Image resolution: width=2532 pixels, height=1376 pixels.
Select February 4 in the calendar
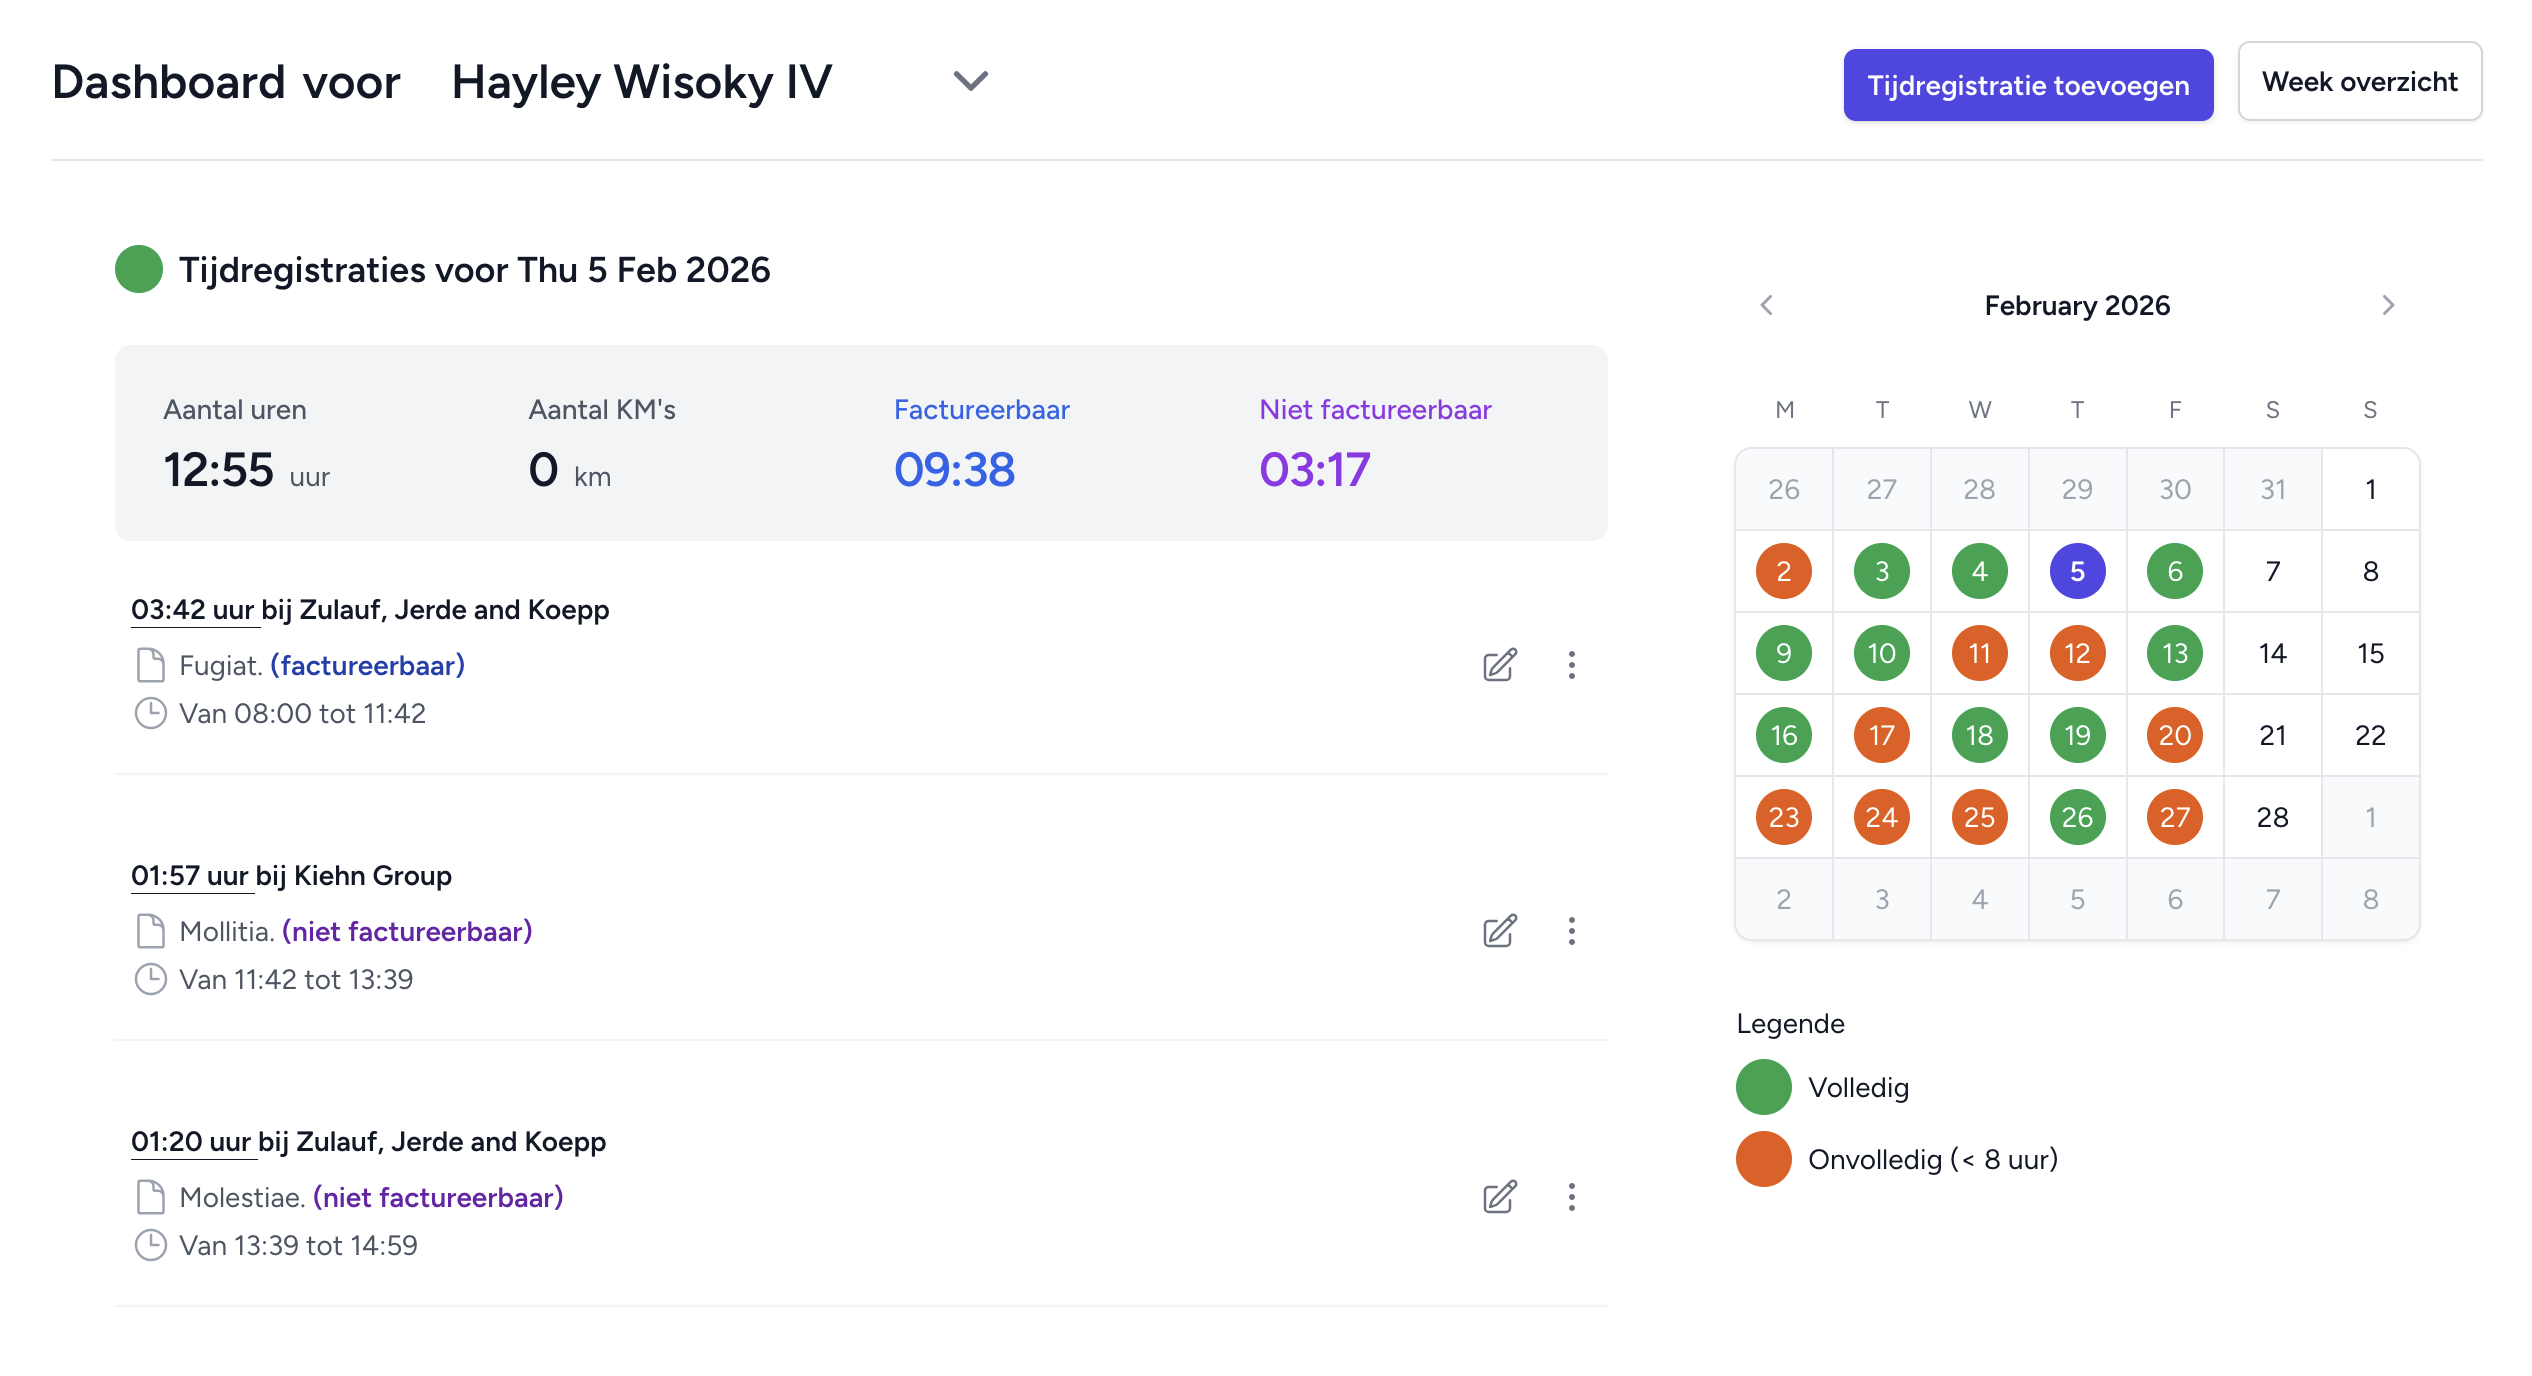pyautogui.click(x=1980, y=571)
